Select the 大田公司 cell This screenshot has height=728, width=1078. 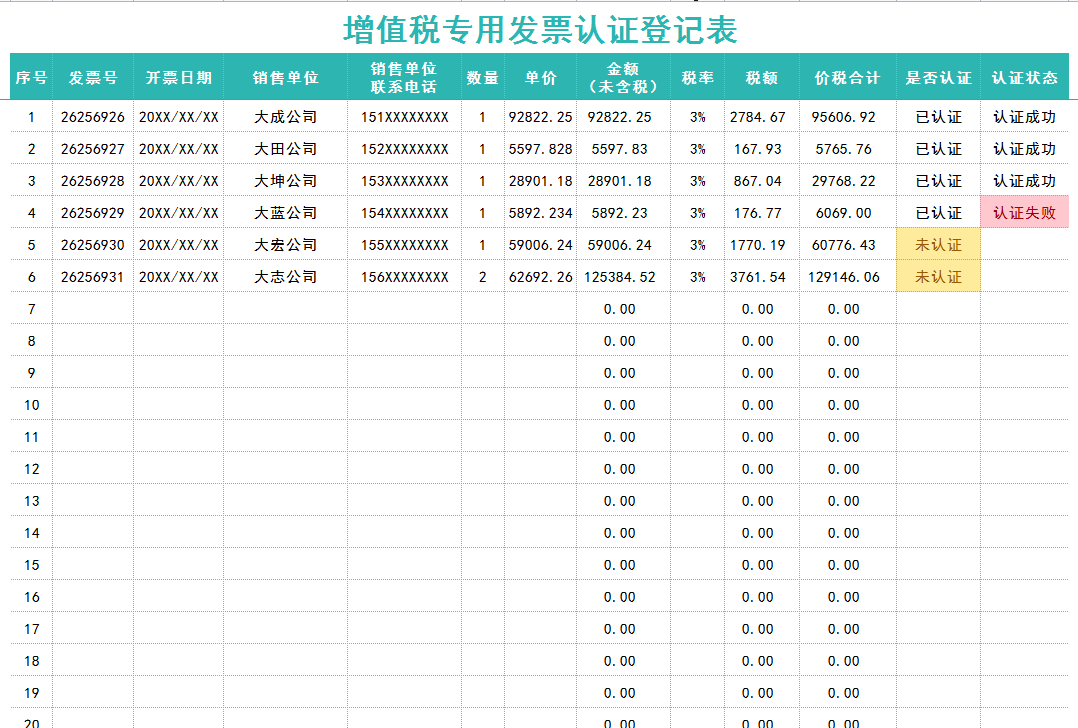coord(285,149)
